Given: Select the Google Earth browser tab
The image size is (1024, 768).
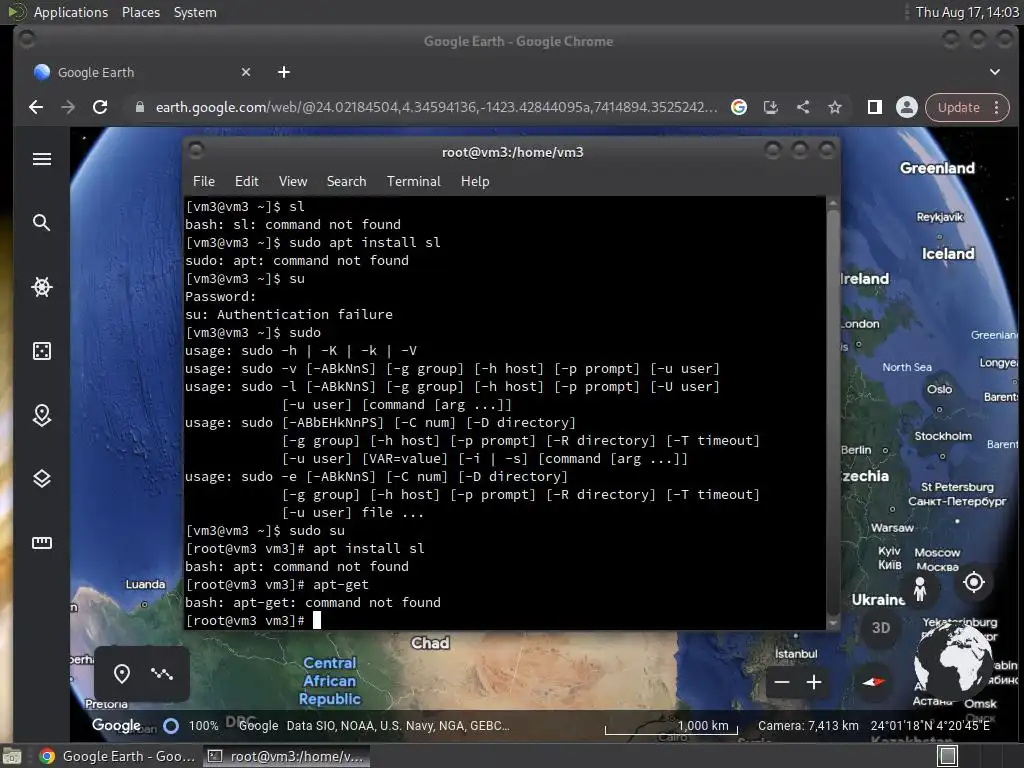Looking at the screenshot, I should (x=142, y=72).
